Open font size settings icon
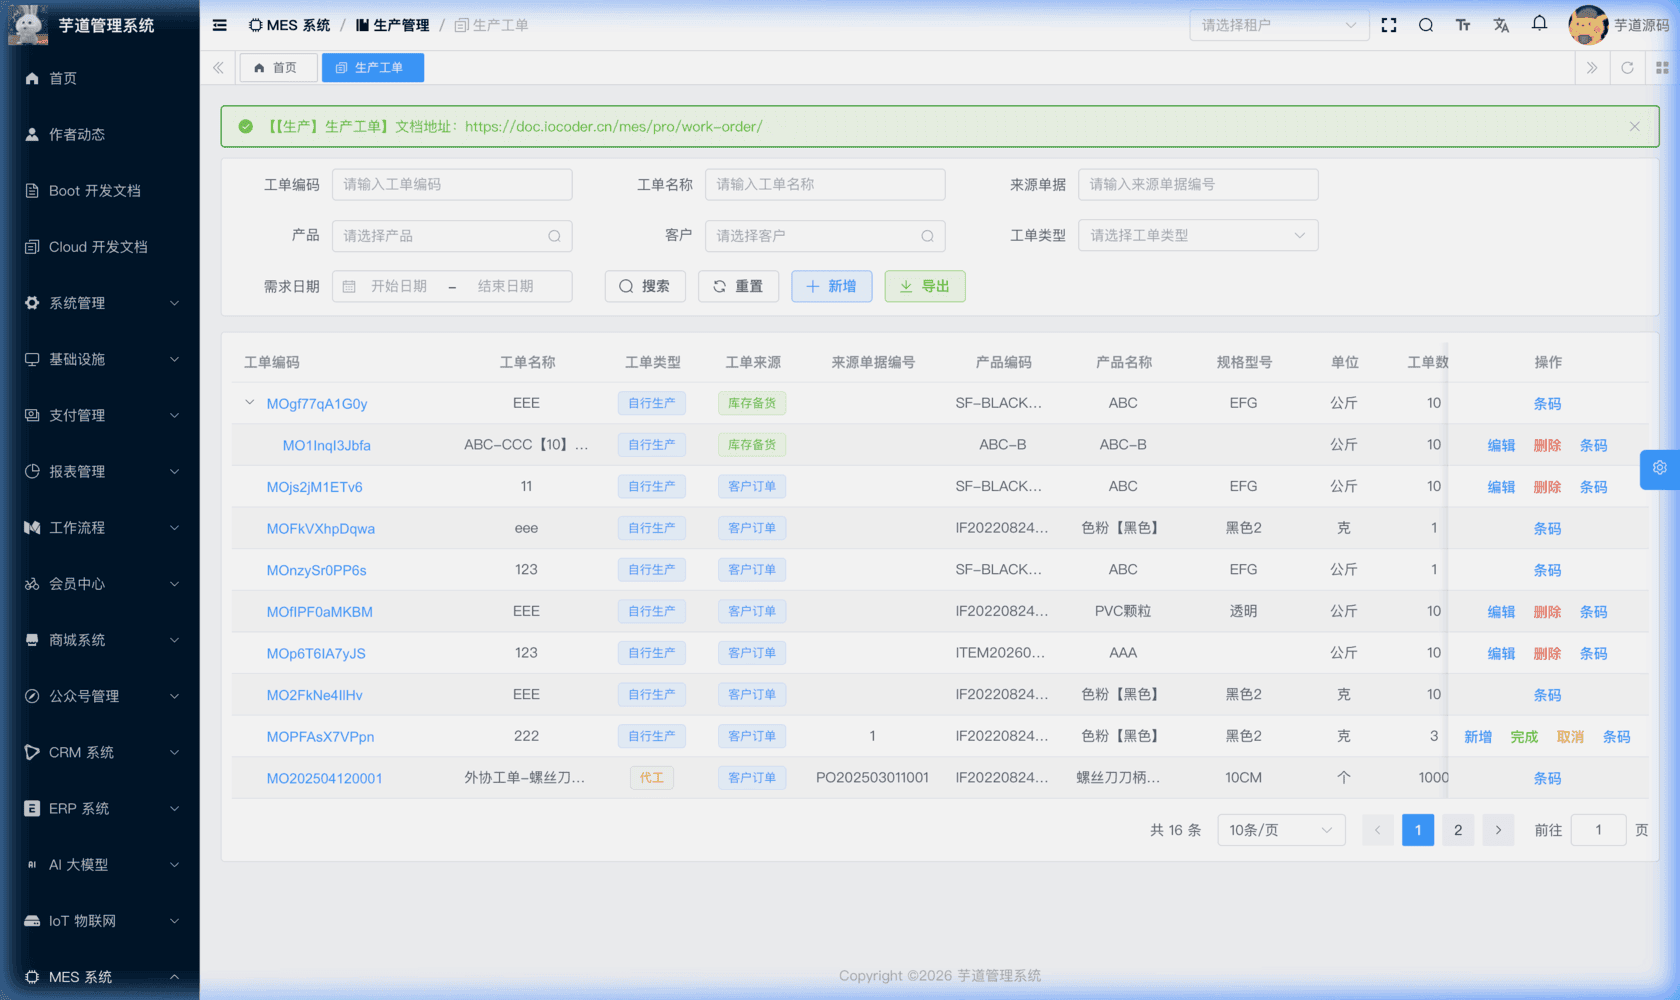 click(1463, 25)
